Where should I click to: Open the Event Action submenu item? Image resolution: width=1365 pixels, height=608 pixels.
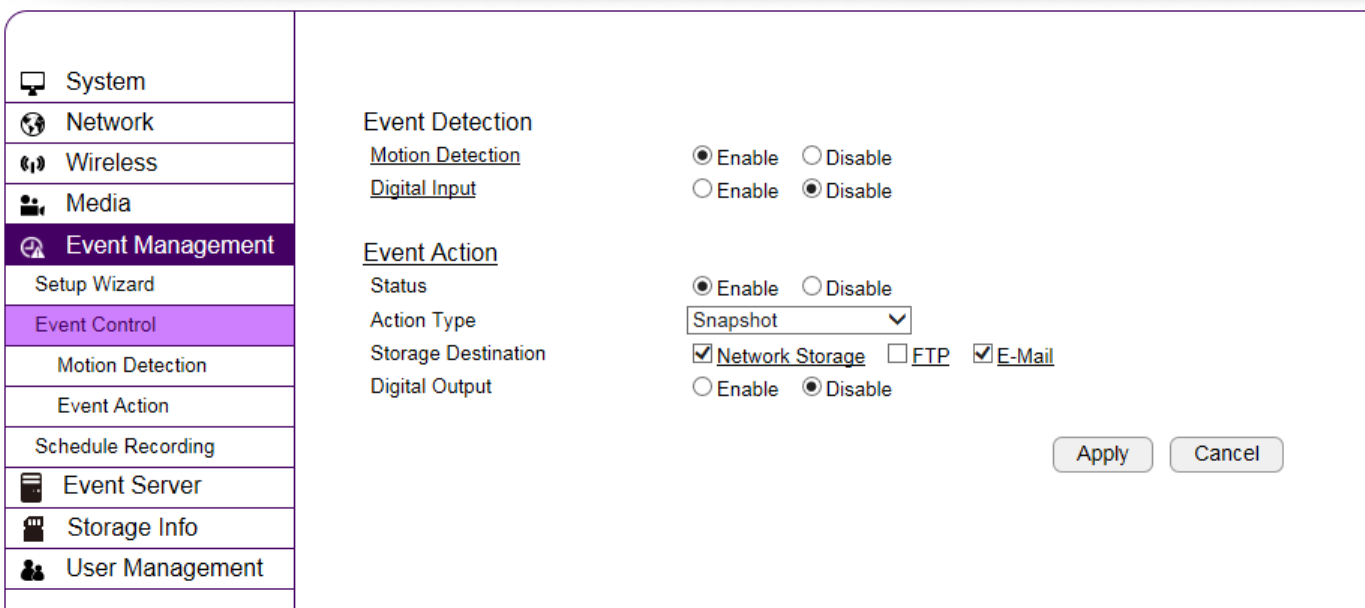tap(113, 406)
